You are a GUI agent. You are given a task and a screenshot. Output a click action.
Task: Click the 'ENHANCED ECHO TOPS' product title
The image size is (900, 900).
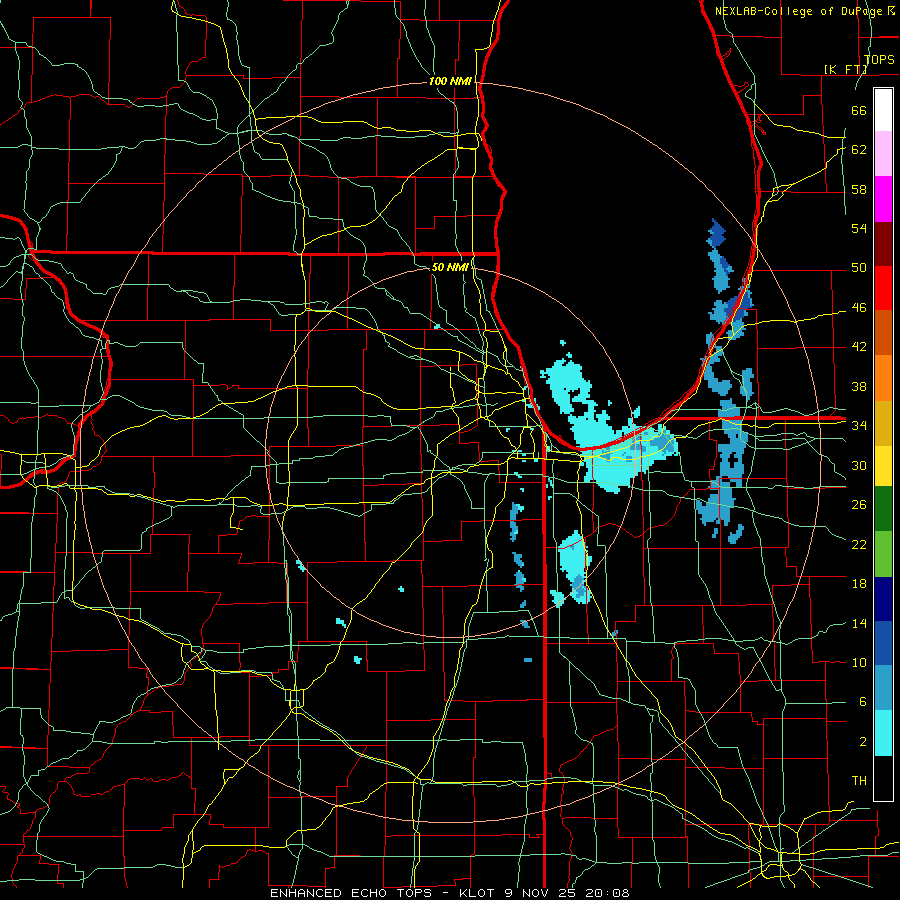(x=350, y=893)
